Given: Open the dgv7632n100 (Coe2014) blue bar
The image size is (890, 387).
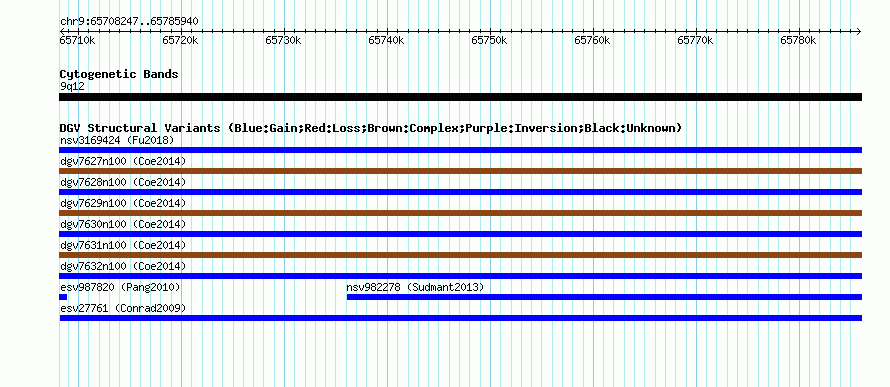Looking at the screenshot, I should (460, 276).
